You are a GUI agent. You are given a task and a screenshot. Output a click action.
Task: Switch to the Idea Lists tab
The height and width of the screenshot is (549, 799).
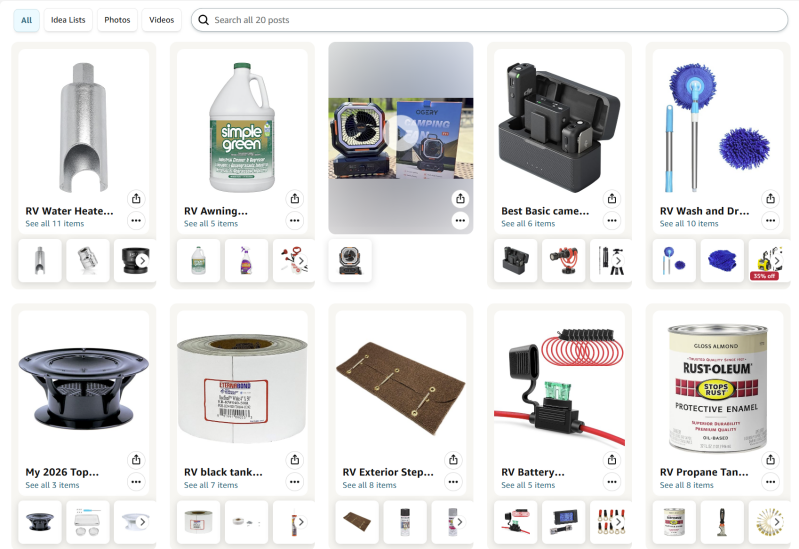click(x=68, y=20)
